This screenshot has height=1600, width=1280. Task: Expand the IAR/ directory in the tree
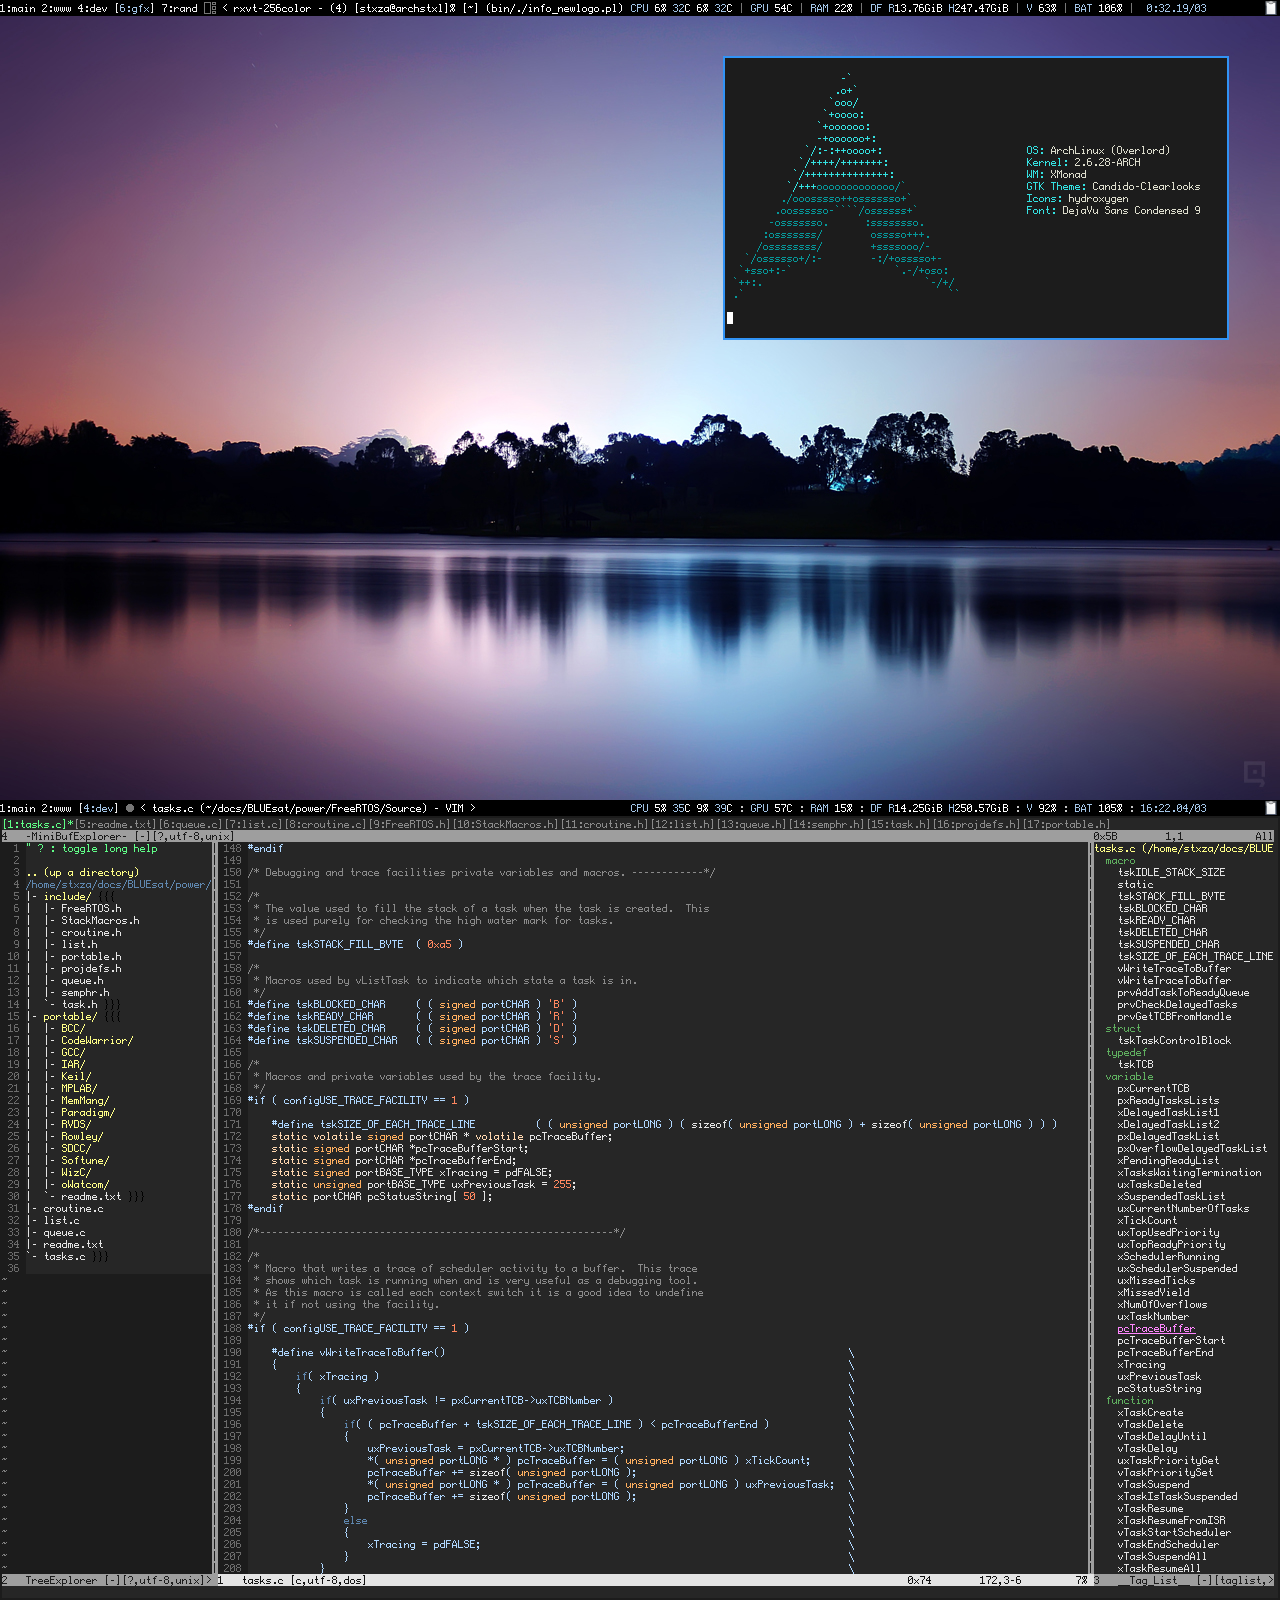coord(73,1065)
